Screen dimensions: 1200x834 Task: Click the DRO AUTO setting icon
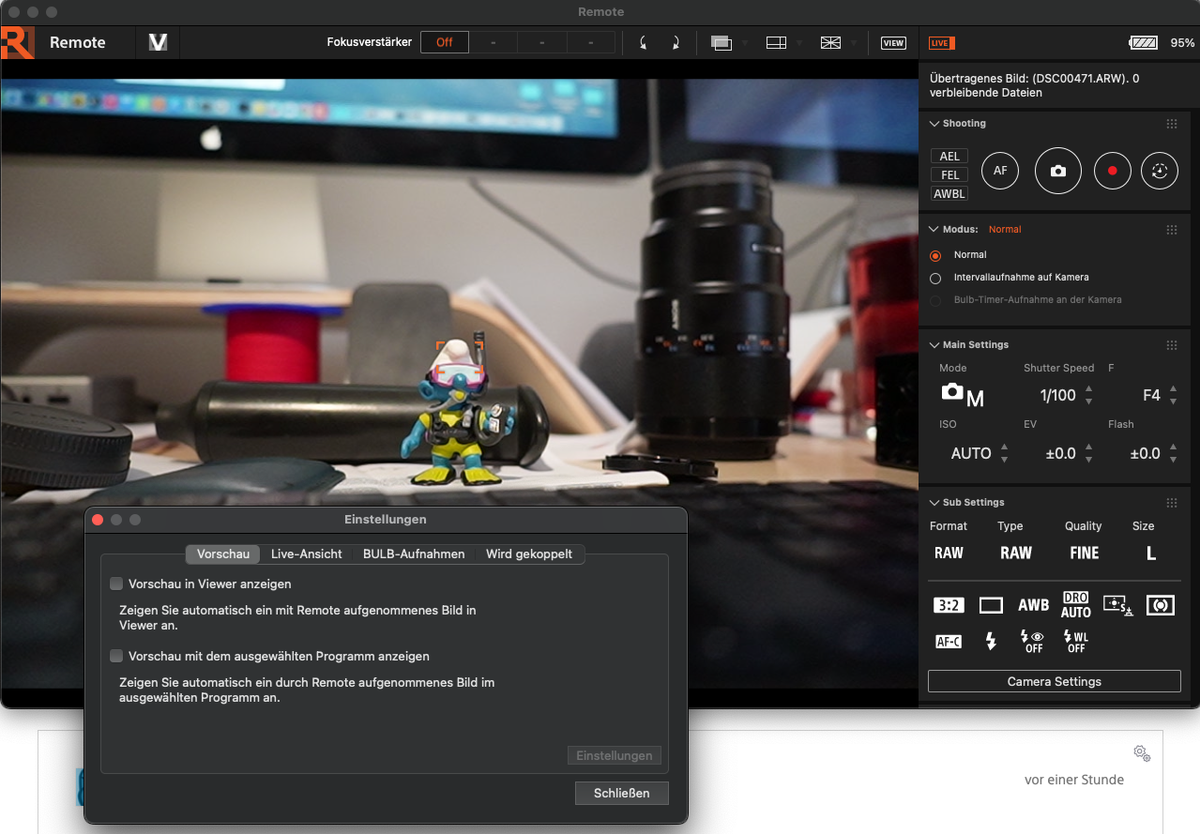1075,605
